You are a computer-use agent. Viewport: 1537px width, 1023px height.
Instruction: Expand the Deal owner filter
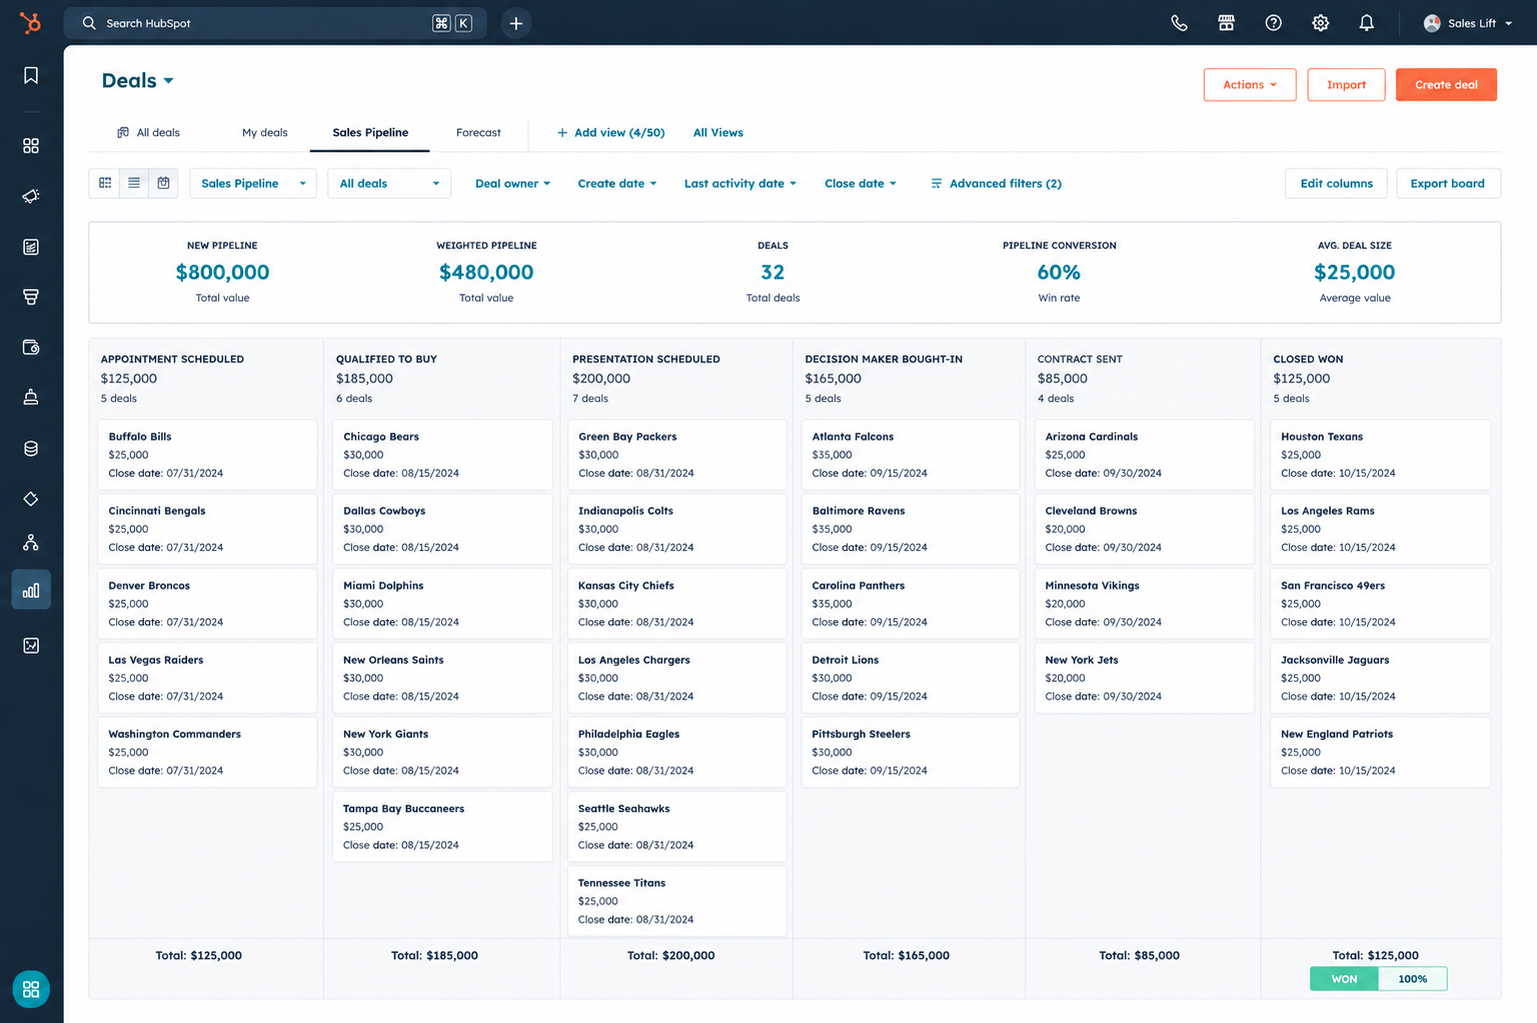513,184
